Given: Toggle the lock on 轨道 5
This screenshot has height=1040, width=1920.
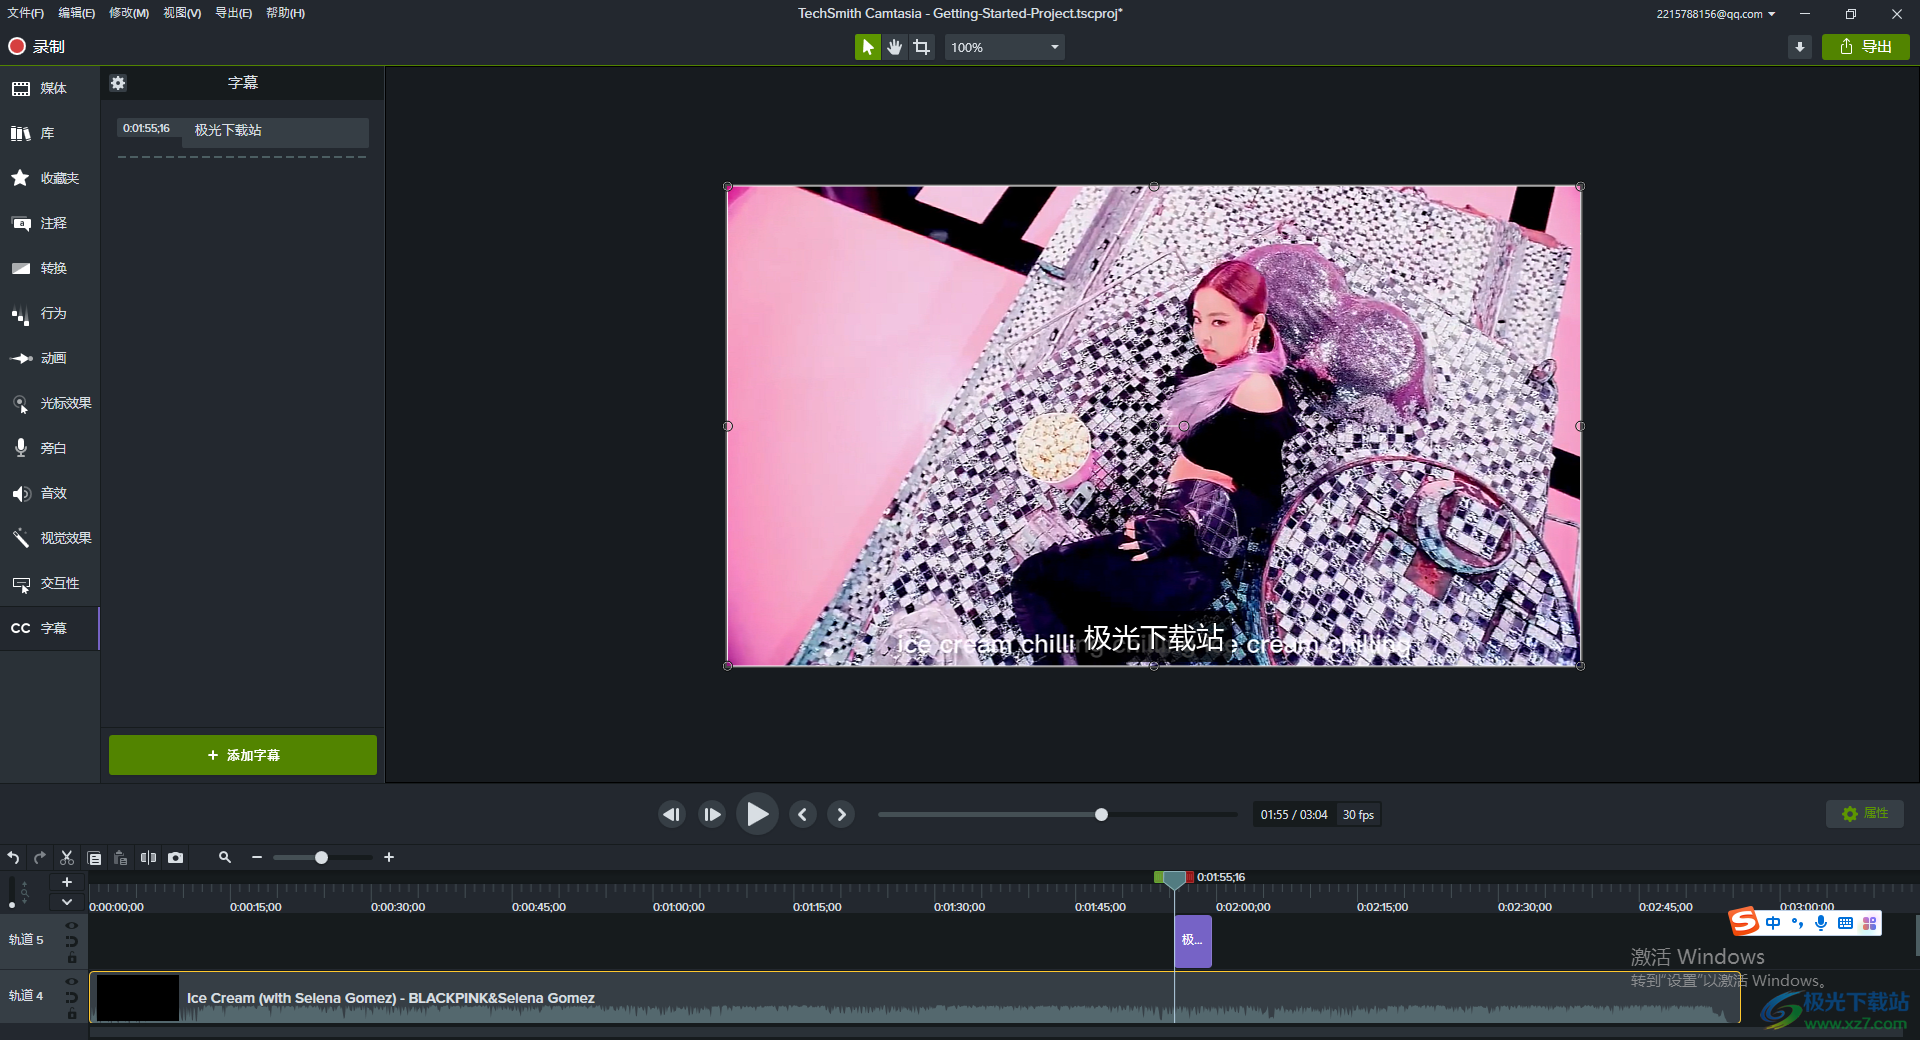Looking at the screenshot, I should 72,958.
